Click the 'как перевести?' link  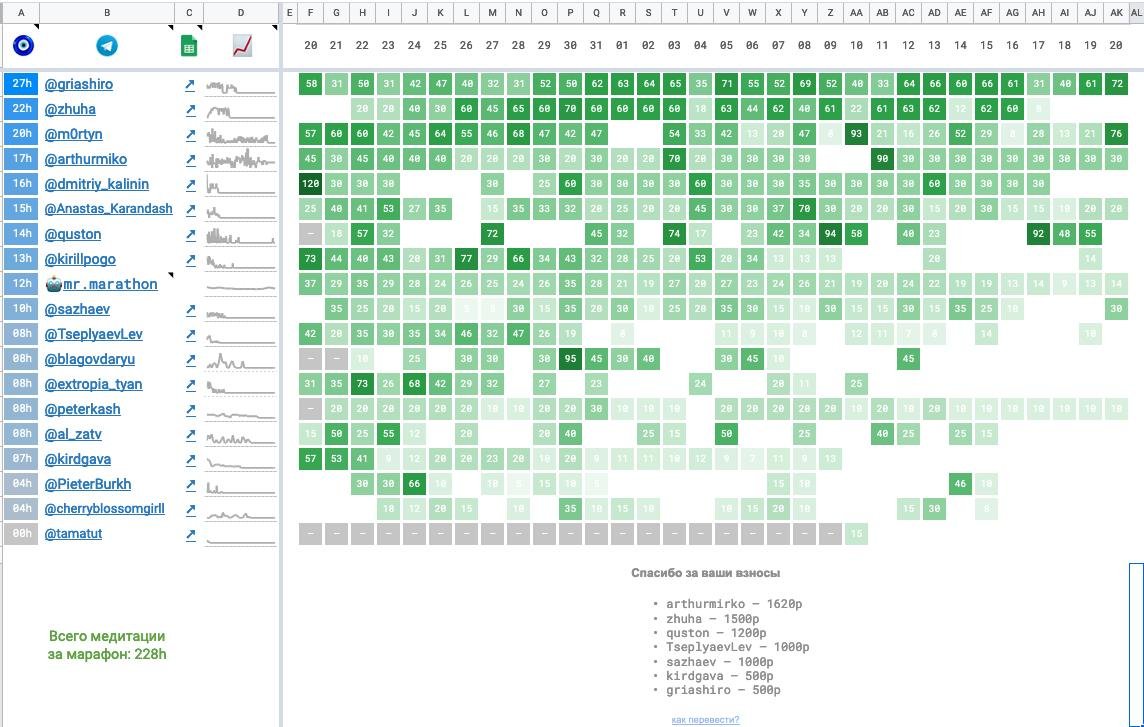point(705,719)
